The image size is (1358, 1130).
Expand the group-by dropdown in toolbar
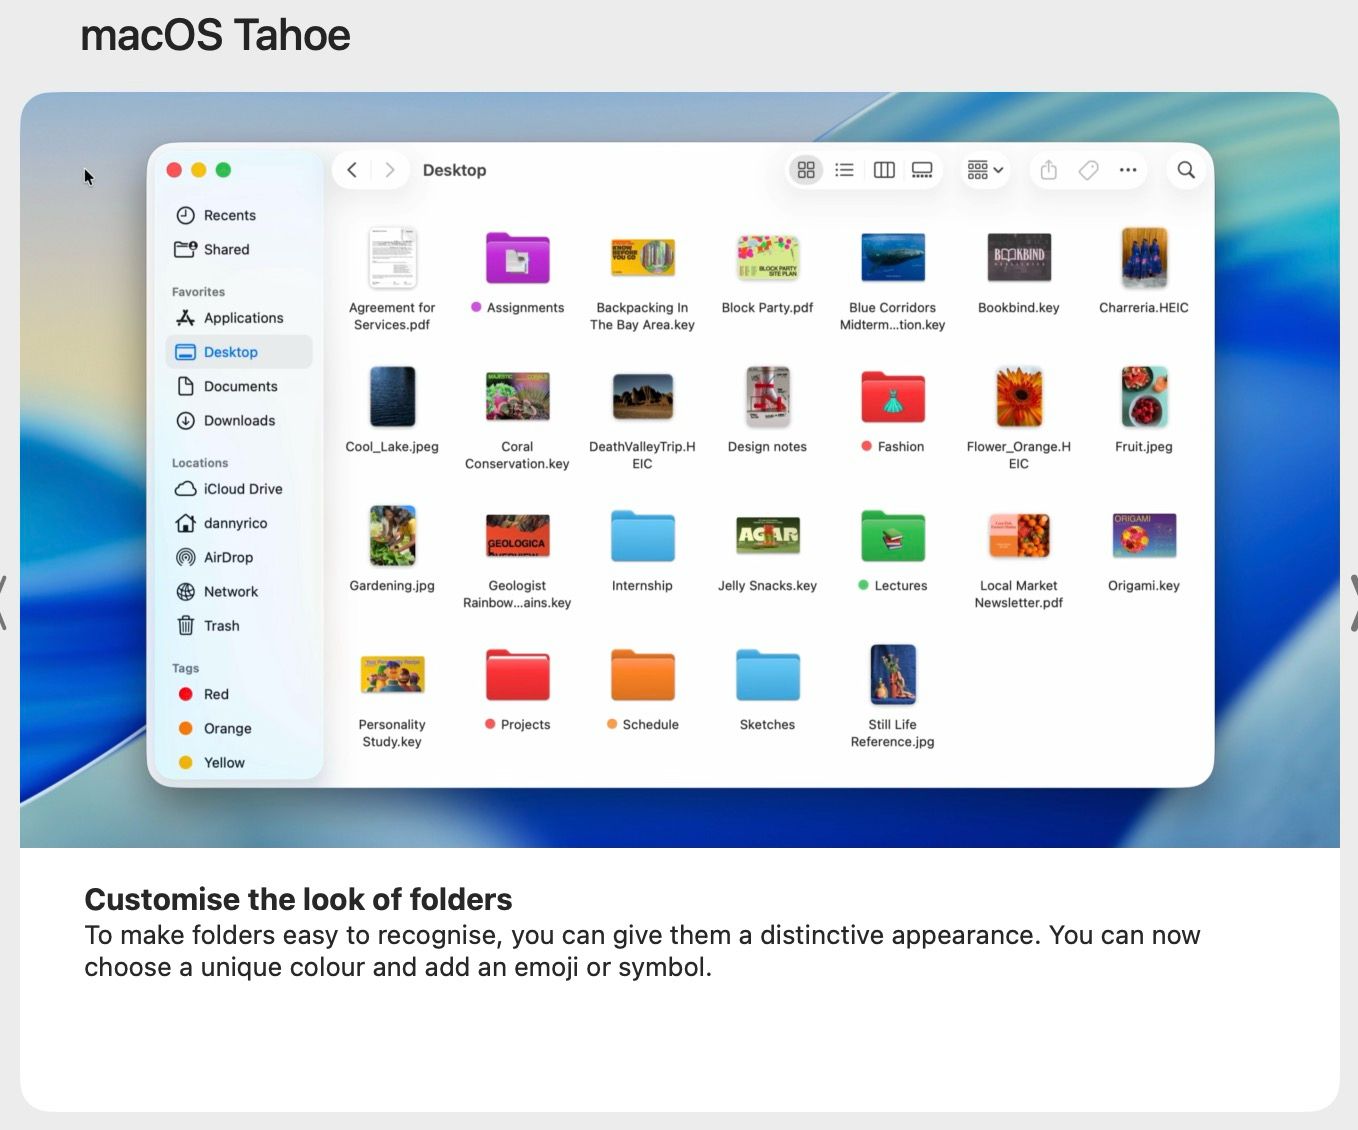[985, 170]
